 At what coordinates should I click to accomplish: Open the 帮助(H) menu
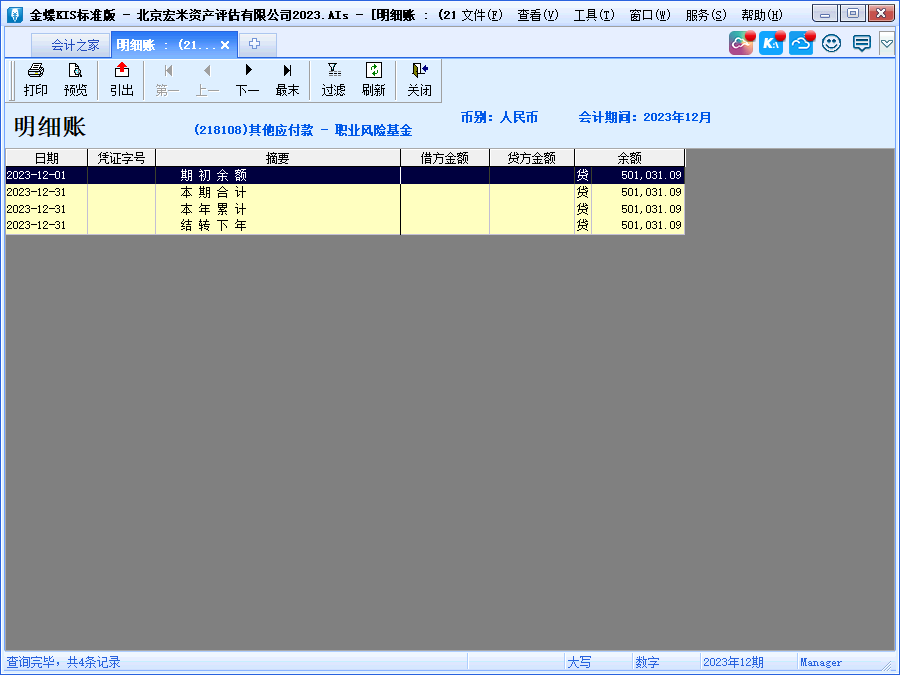(762, 15)
